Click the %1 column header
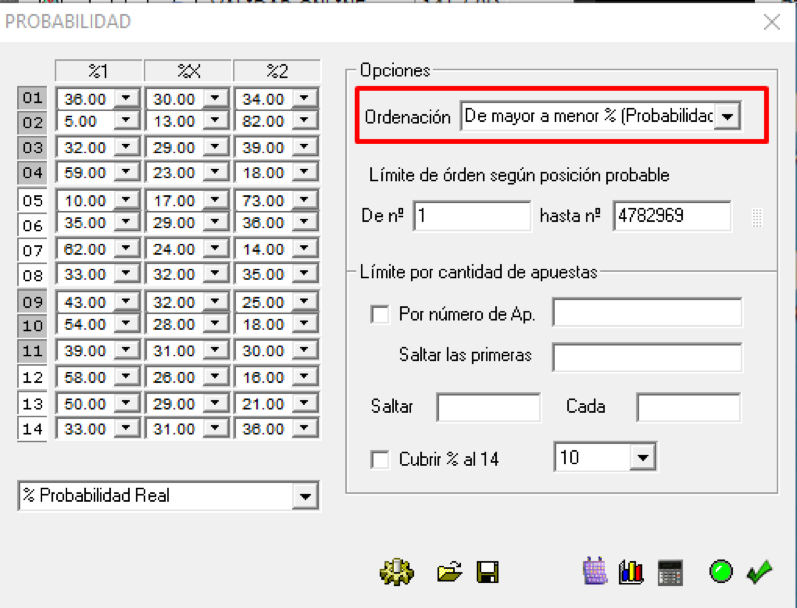 coord(99,71)
